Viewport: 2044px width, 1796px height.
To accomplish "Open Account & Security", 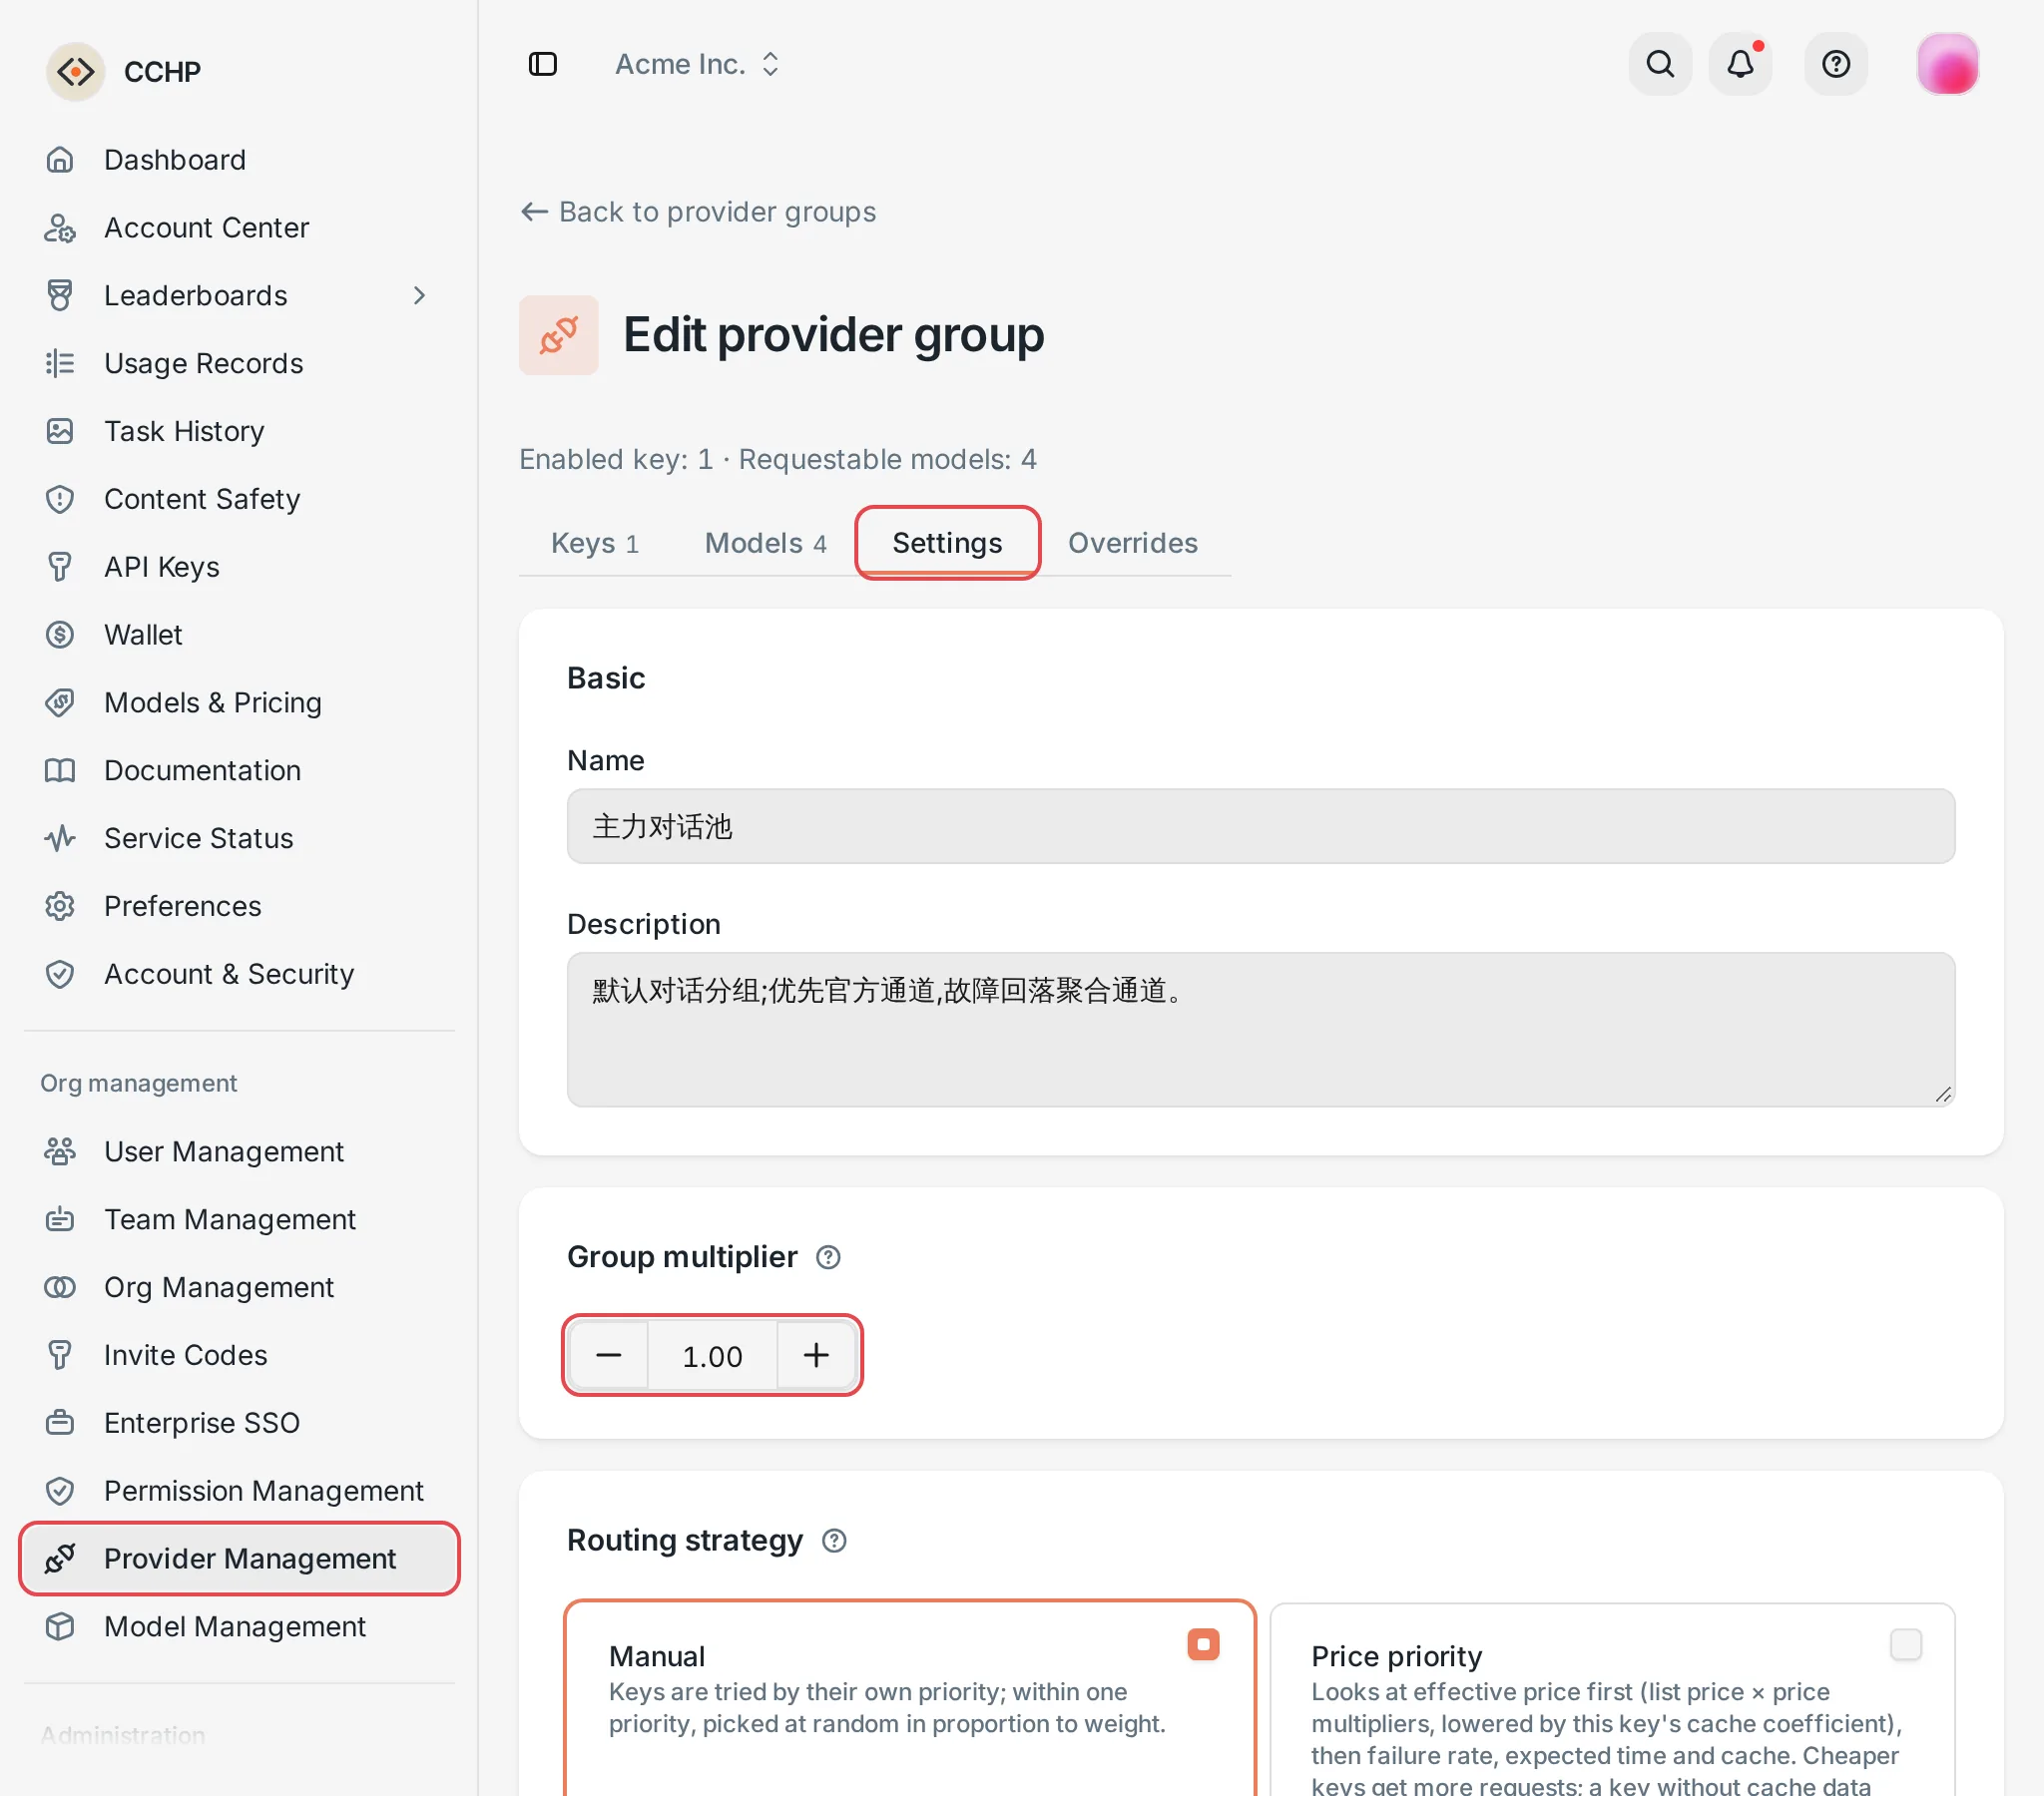I will [239, 974].
